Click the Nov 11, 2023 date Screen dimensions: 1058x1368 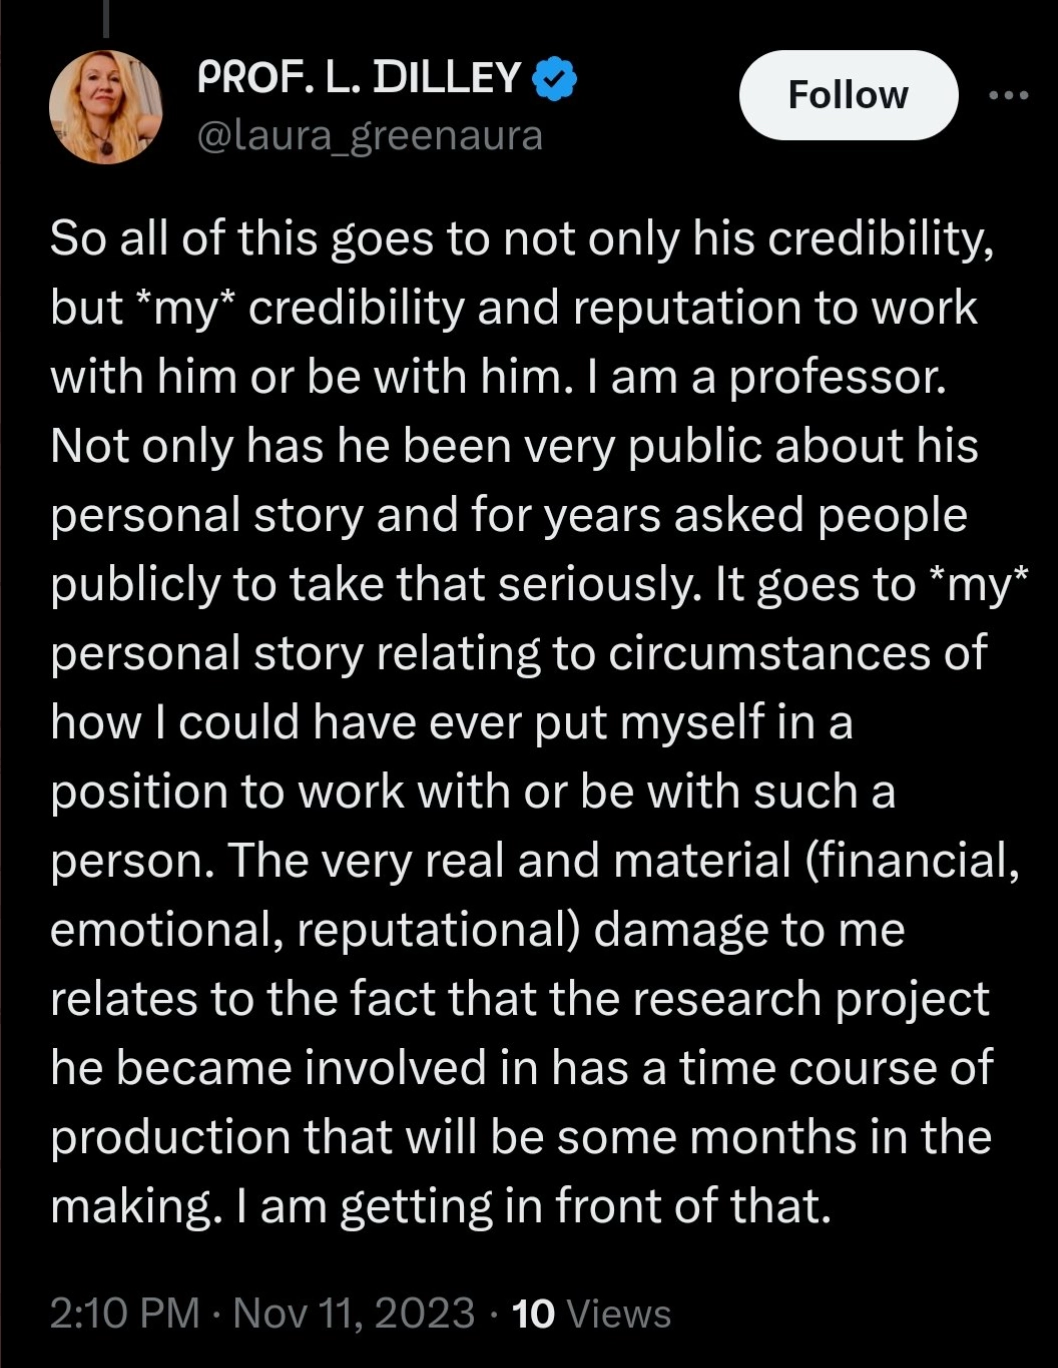coord(353,1313)
